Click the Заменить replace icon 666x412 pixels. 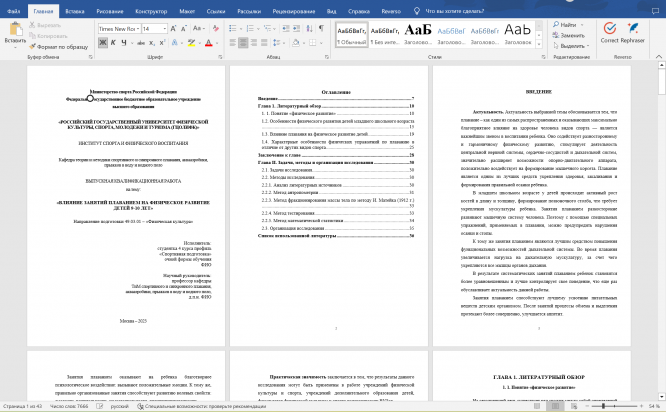tap(568, 35)
